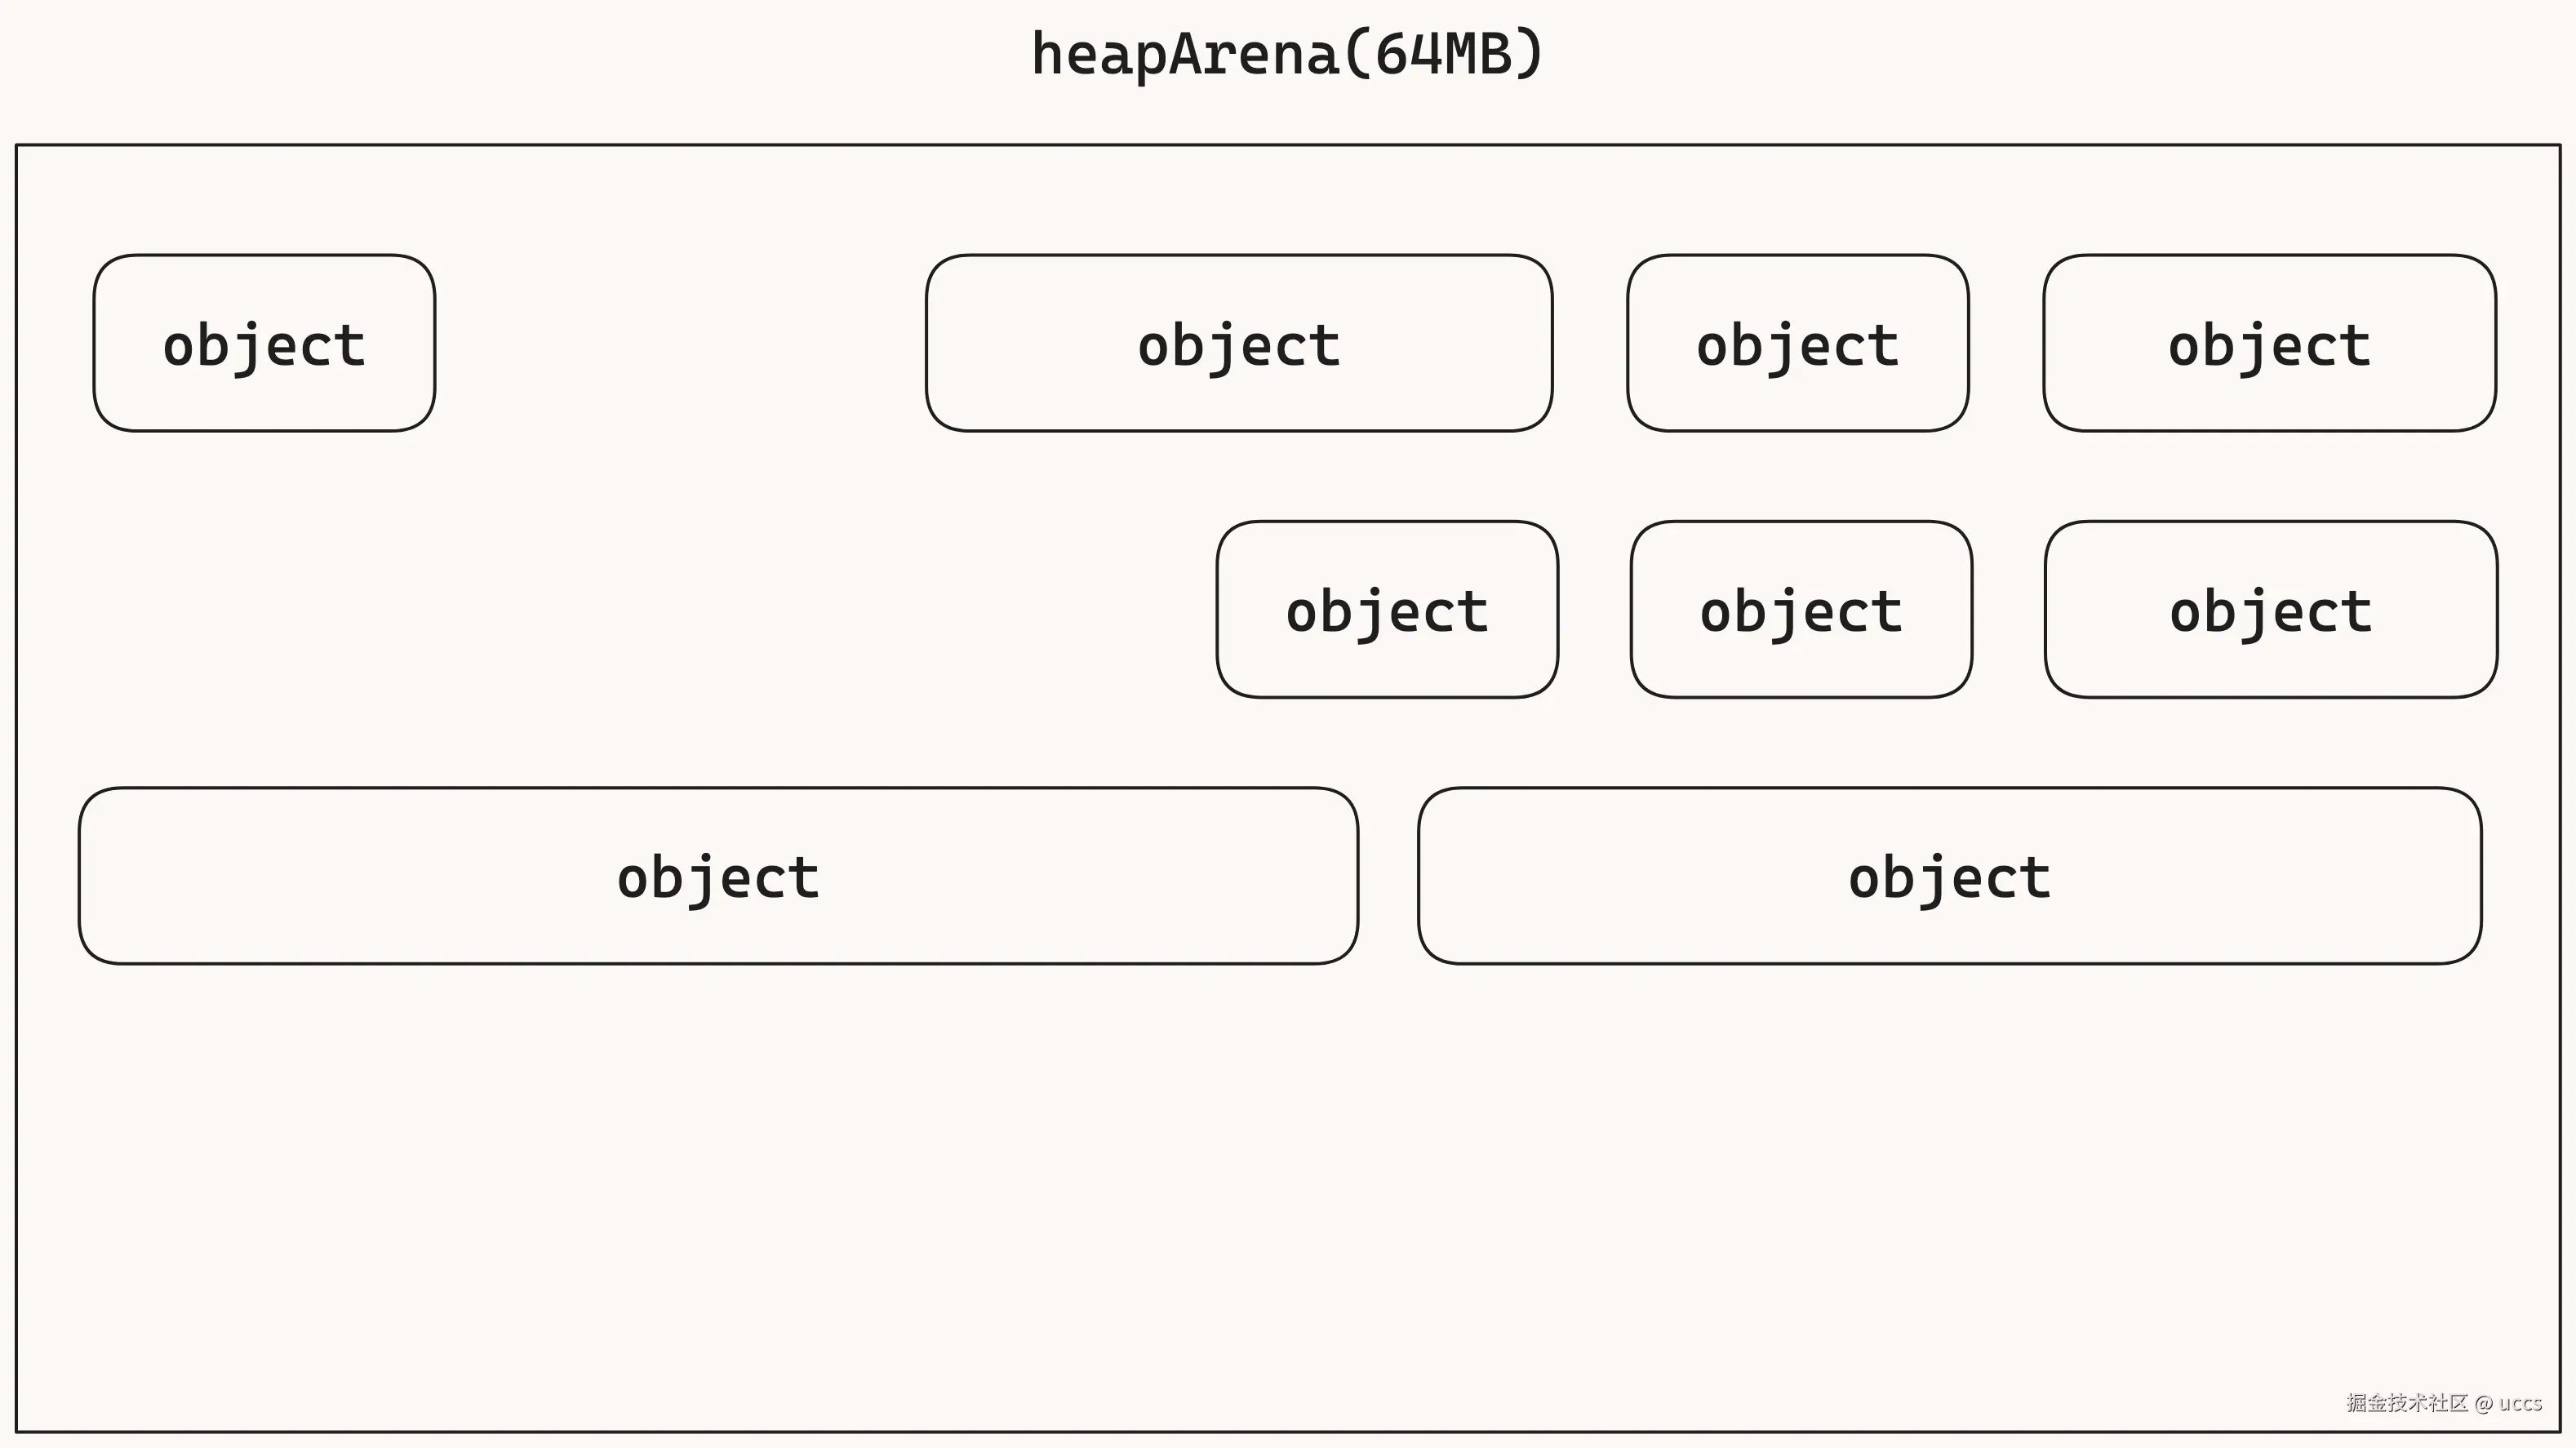Screen dimensions: 2576x1448
Task: Select the third object box in top row
Action: click(1797, 343)
